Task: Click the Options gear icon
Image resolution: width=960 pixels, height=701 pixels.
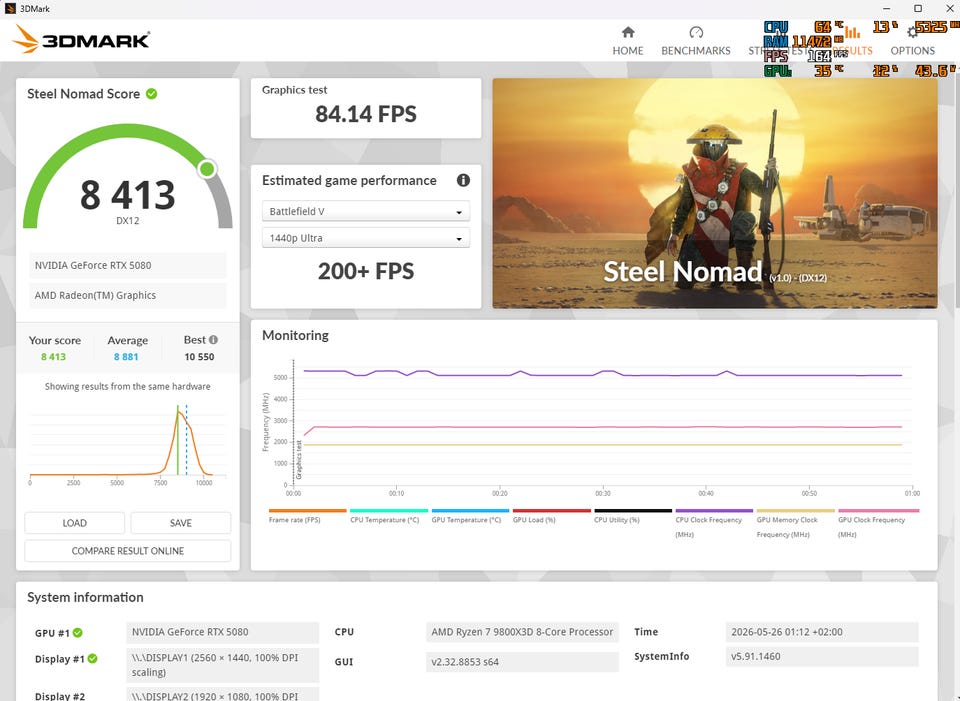Action: (x=912, y=32)
